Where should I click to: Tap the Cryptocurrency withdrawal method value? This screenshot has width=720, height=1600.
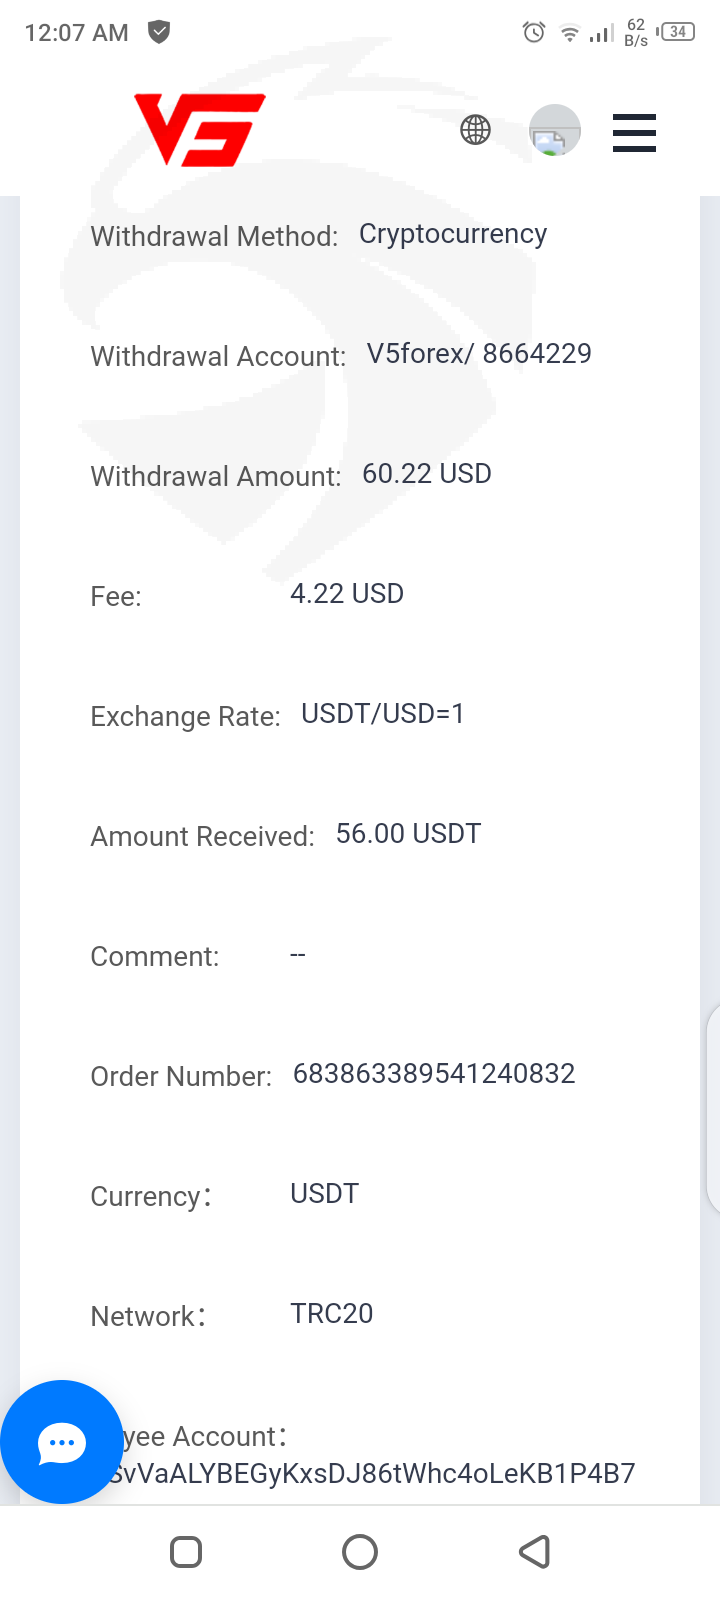[453, 234]
